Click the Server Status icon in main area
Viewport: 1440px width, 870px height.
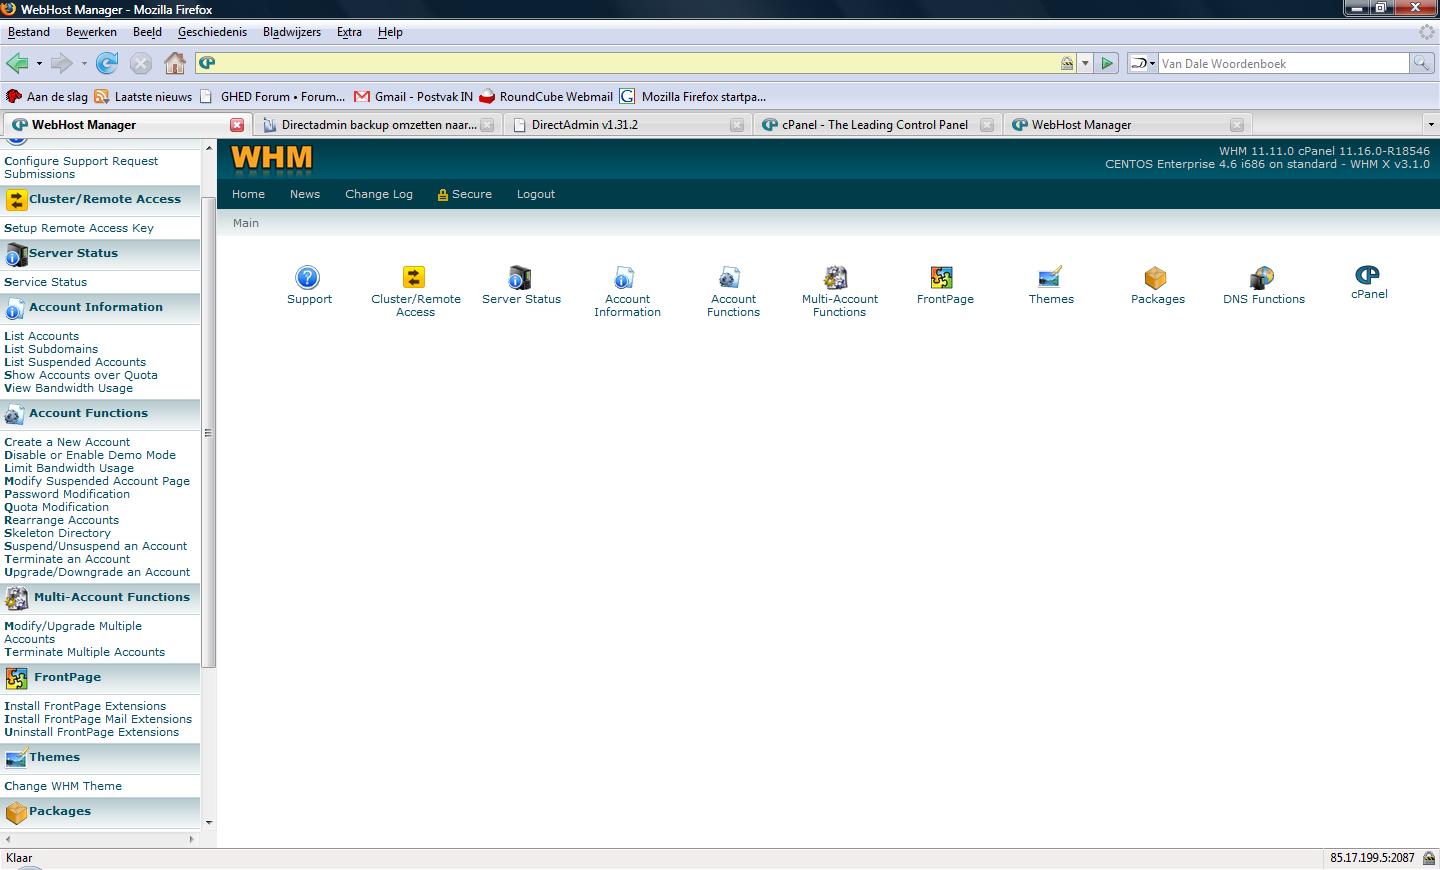520,277
